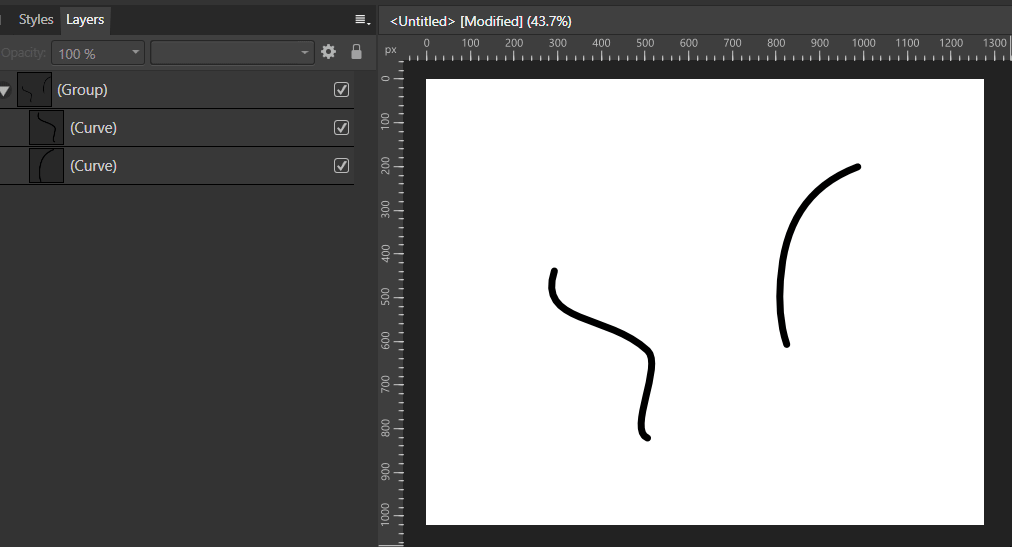Hide the first (Curve) layer via checkbox
1012x547 pixels.
point(341,128)
